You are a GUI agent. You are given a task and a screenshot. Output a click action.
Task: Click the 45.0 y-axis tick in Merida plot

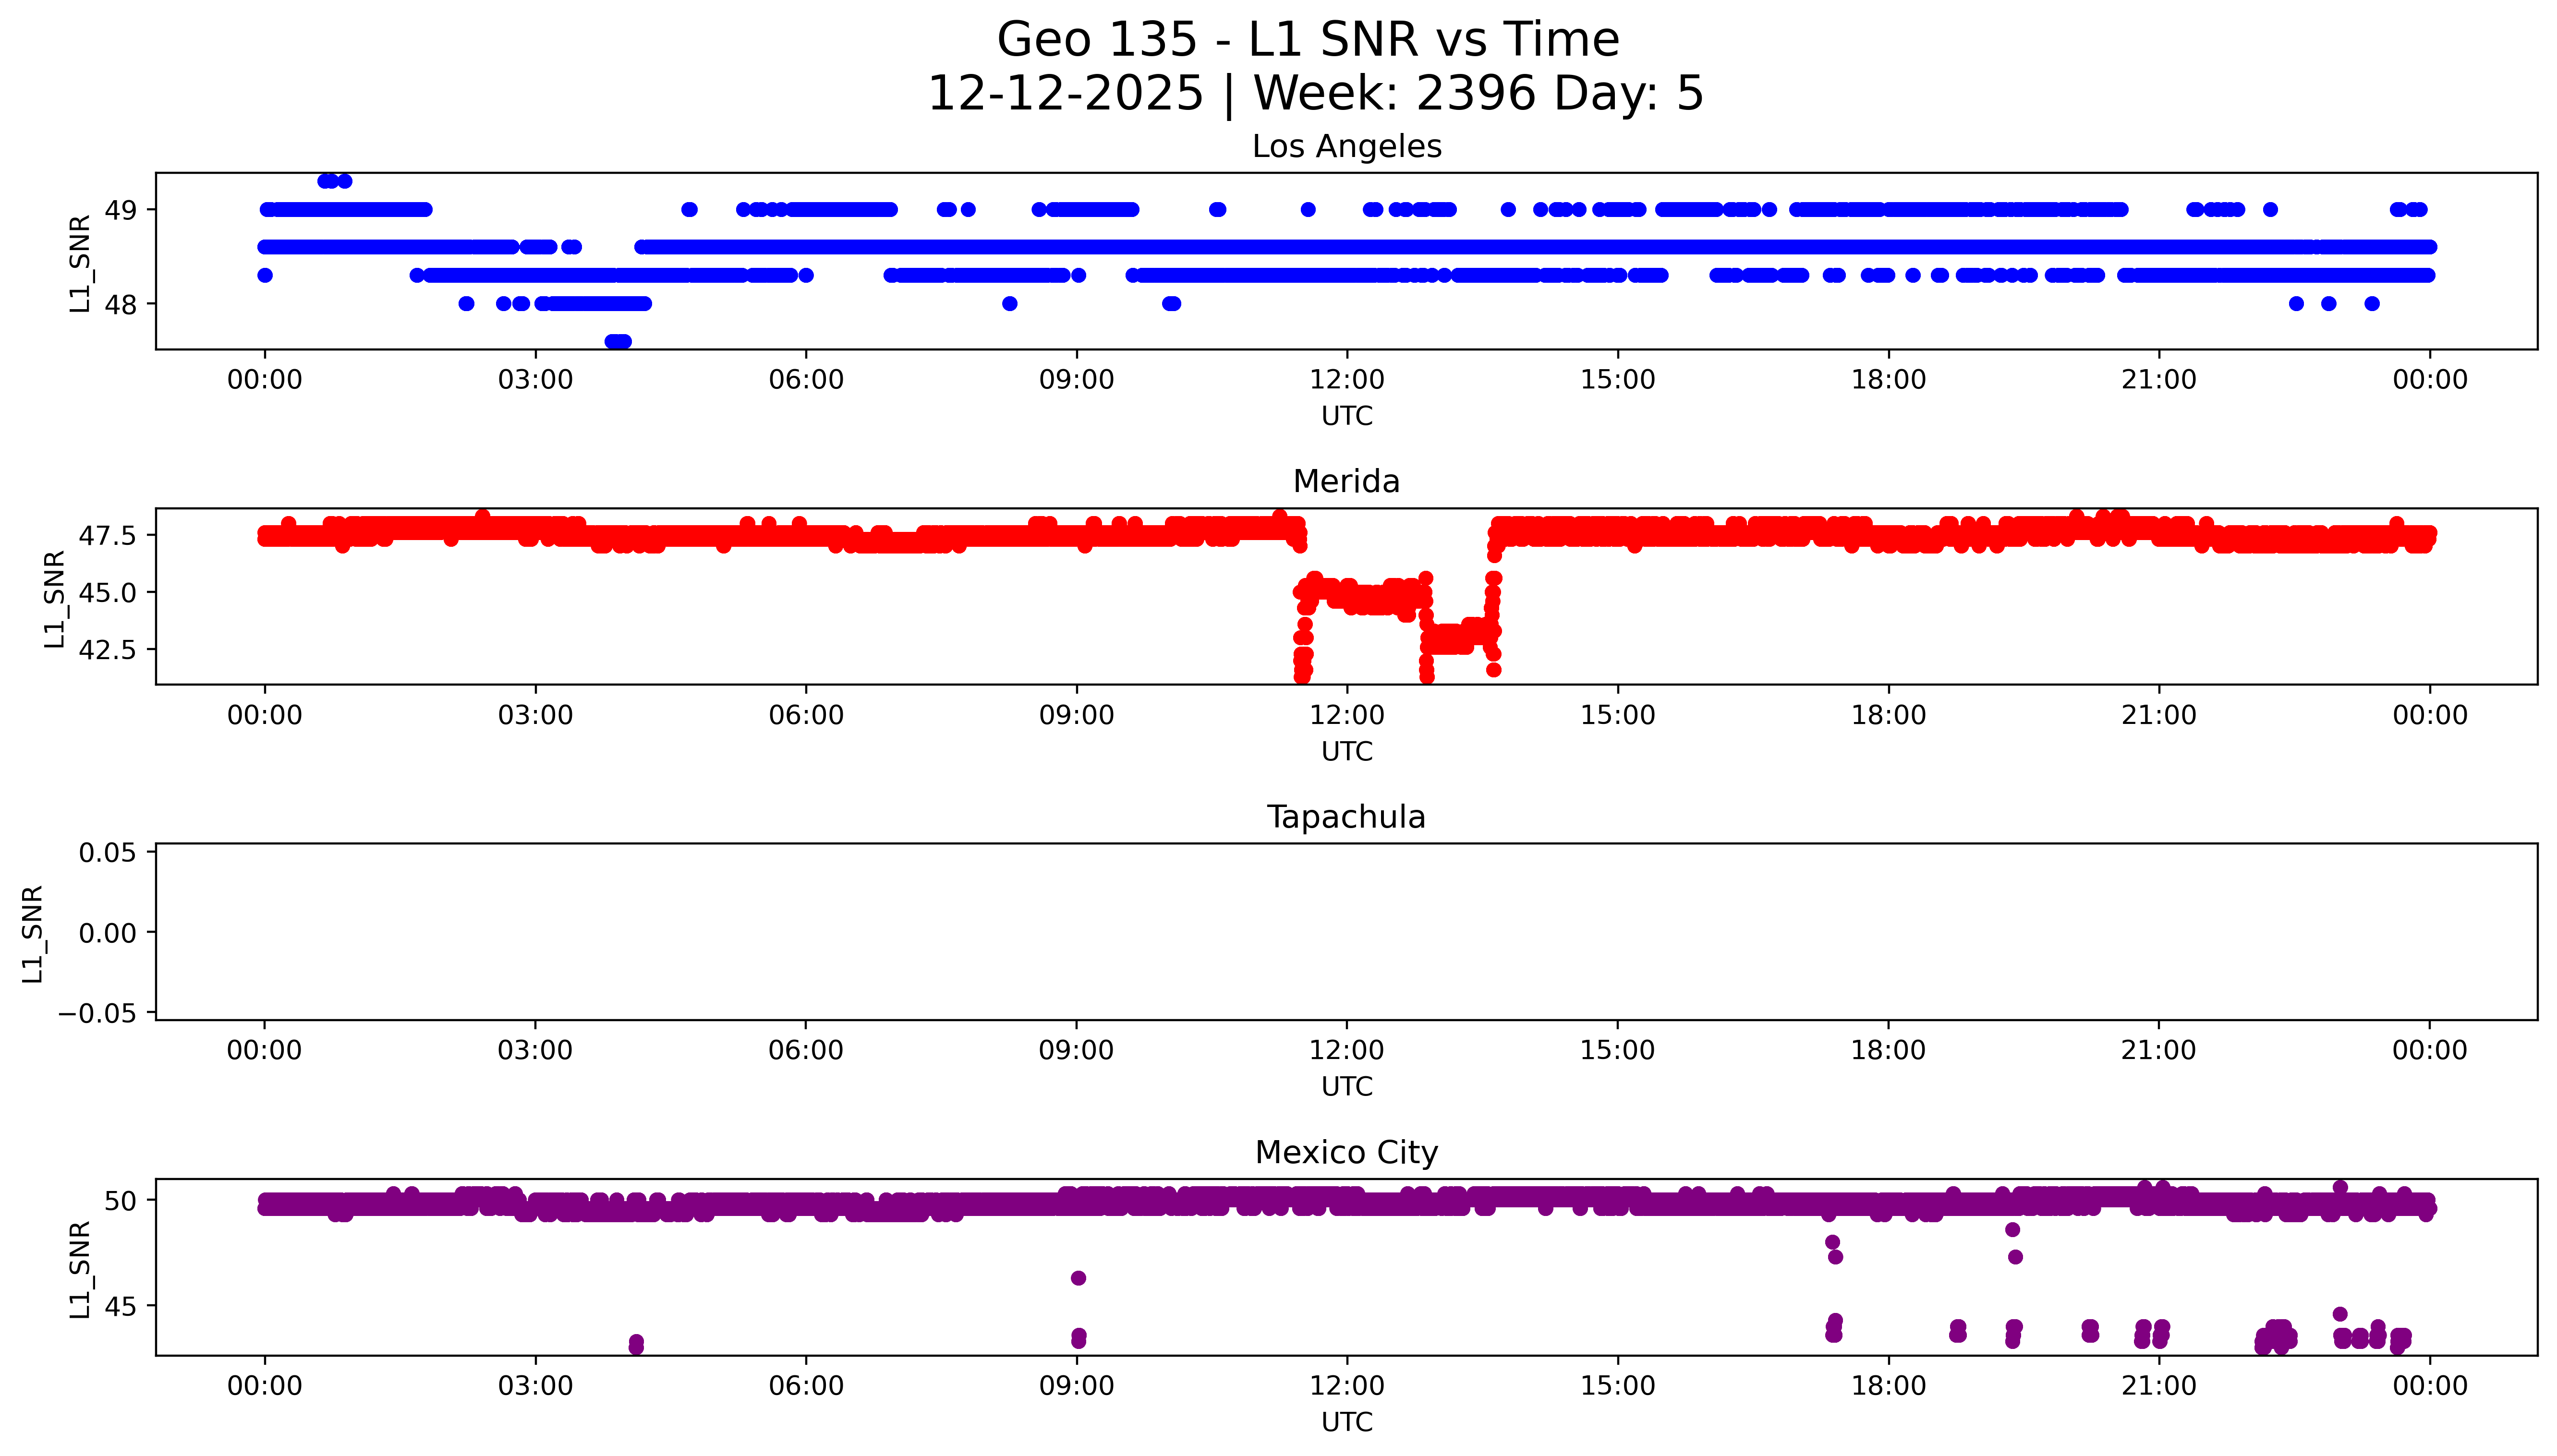[x=108, y=593]
